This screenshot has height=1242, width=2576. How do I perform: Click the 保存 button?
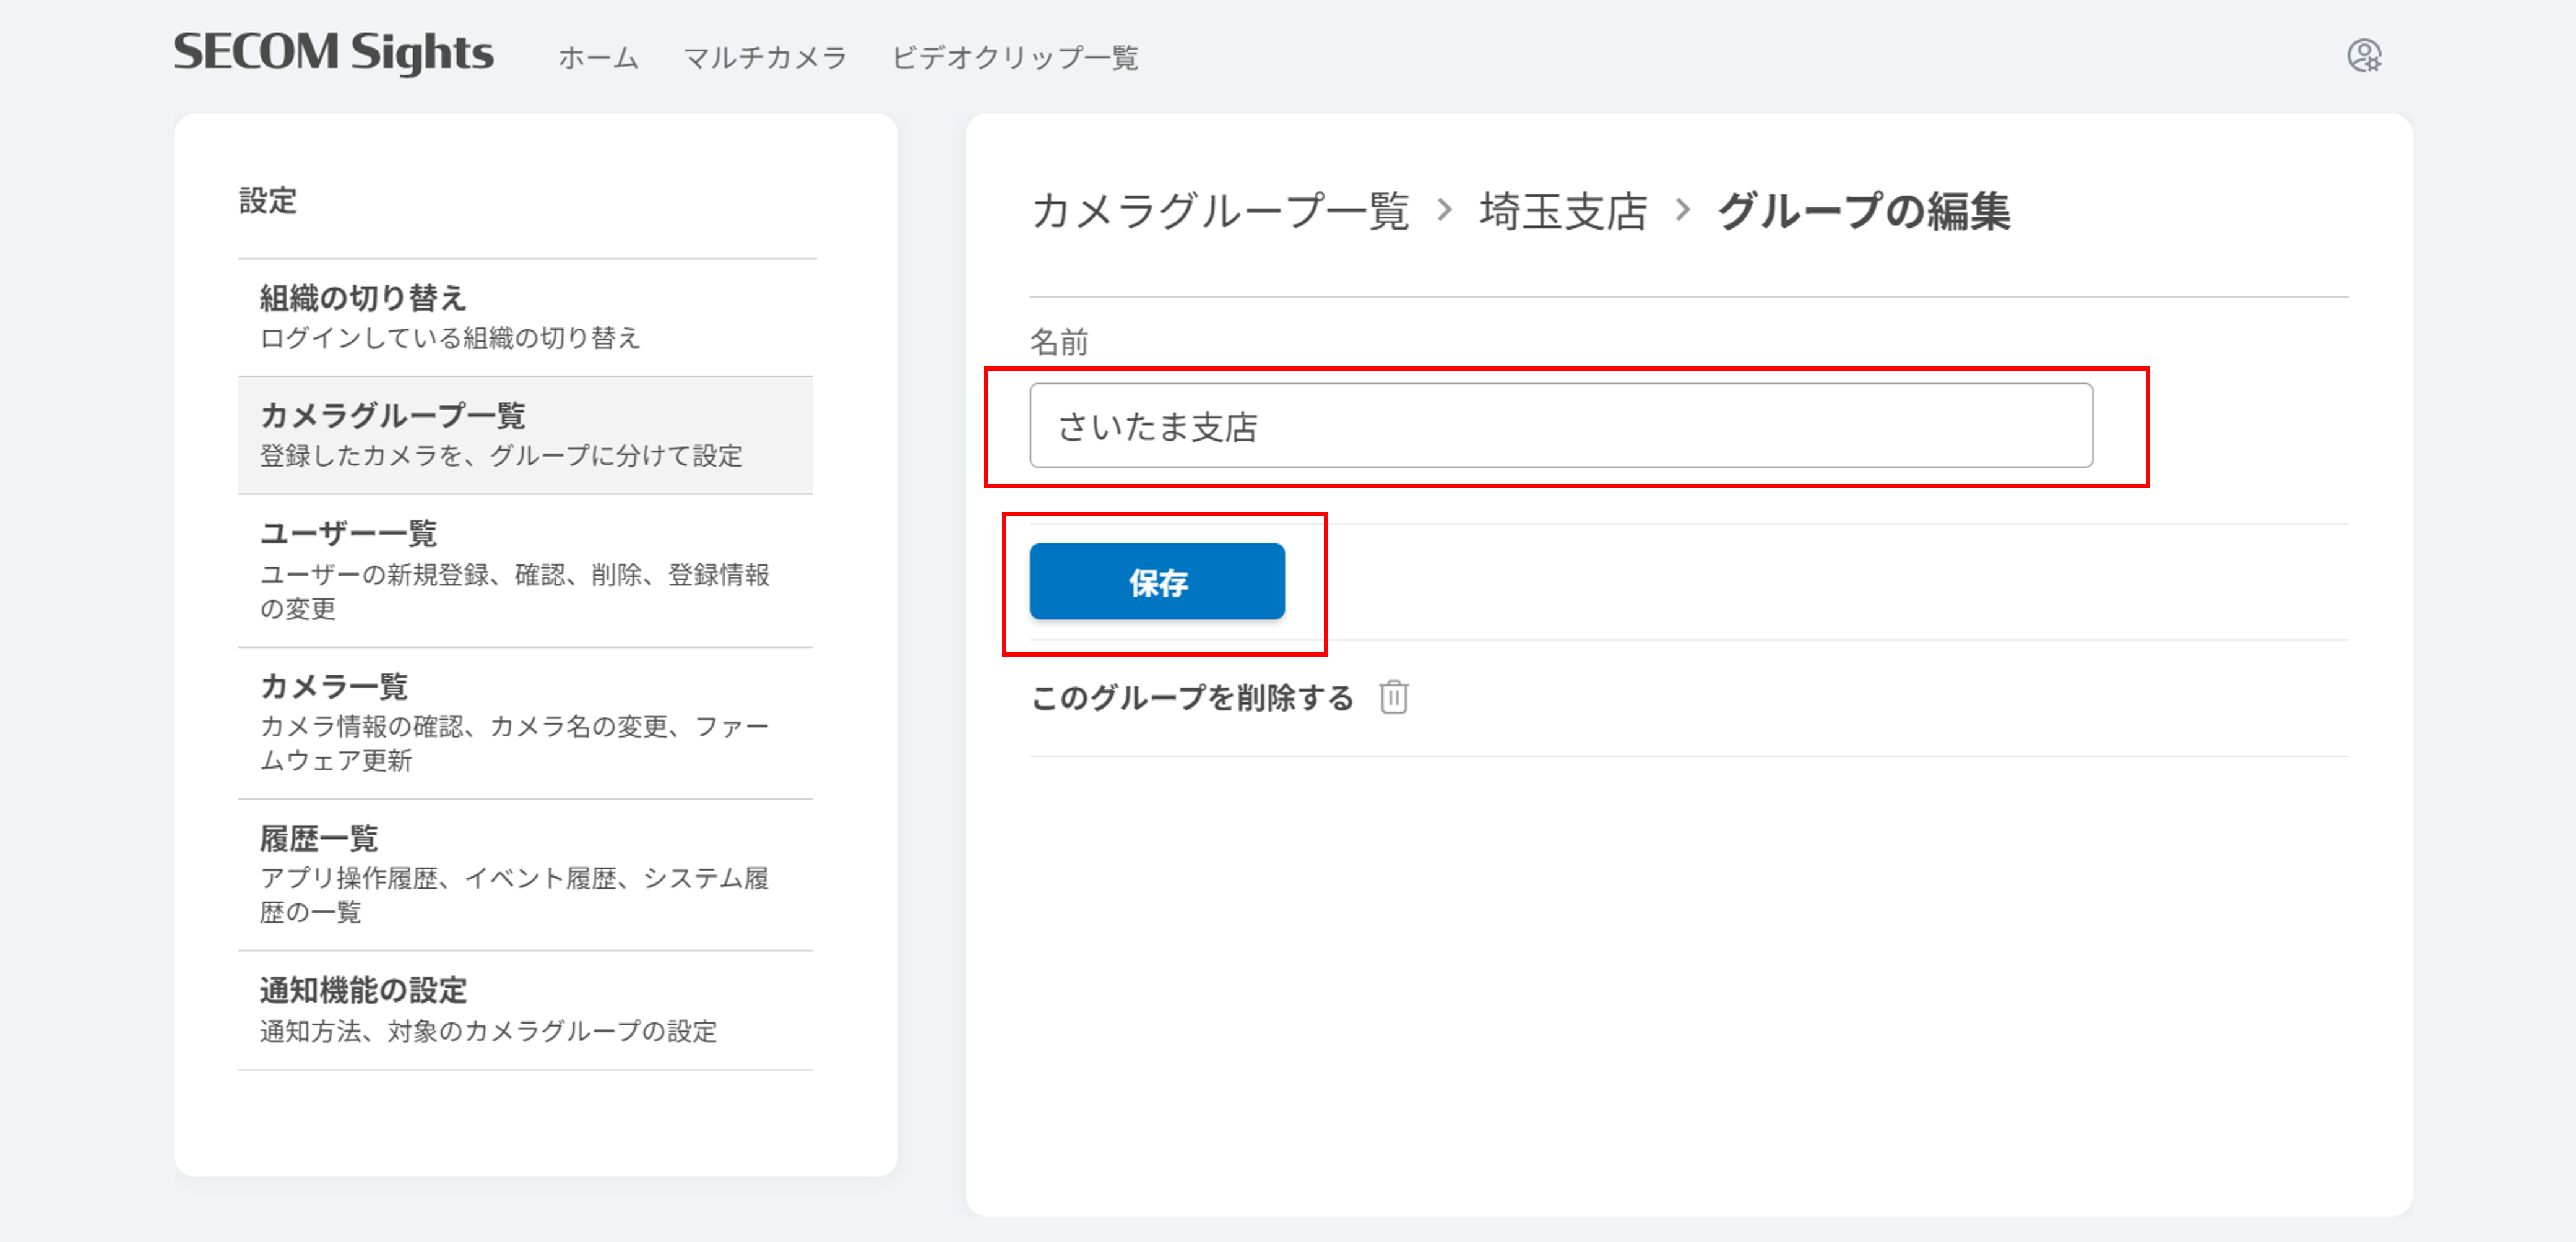pyautogui.click(x=1157, y=582)
